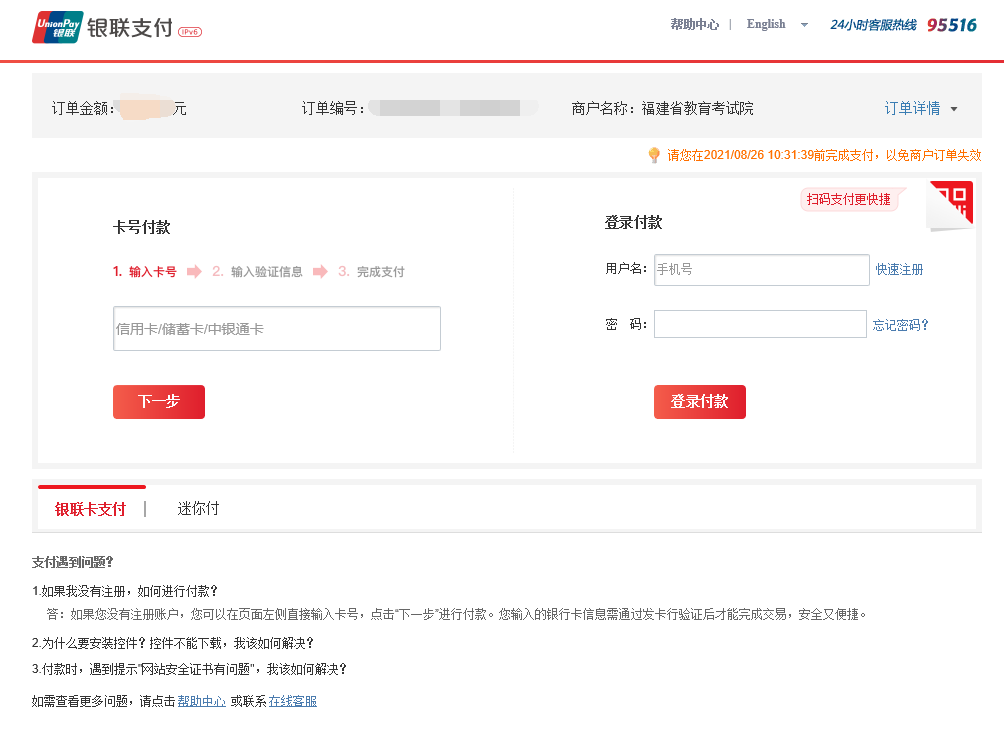Open the English language dropdown arrow

pos(804,25)
